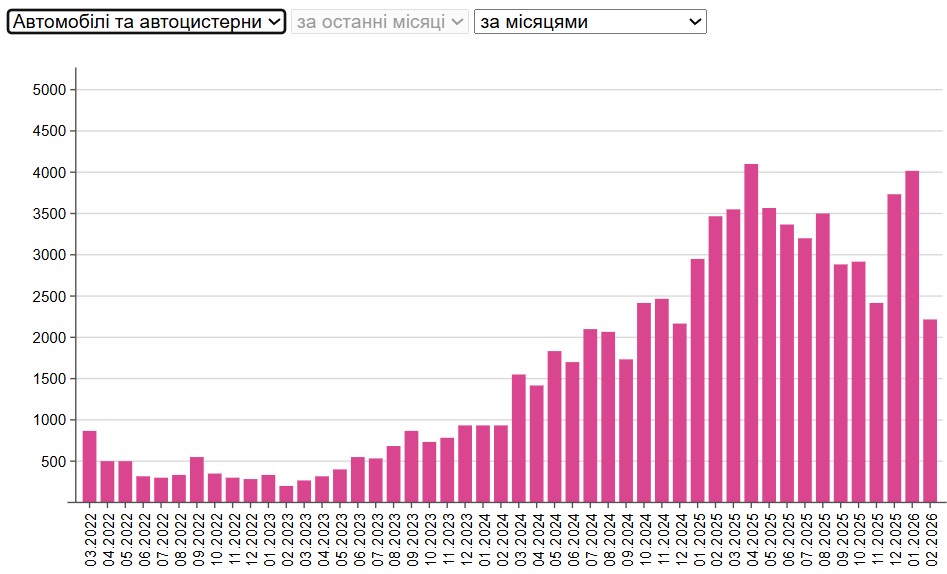Click the bar for 02.2026
947x574 pixels.
[930, 411]
